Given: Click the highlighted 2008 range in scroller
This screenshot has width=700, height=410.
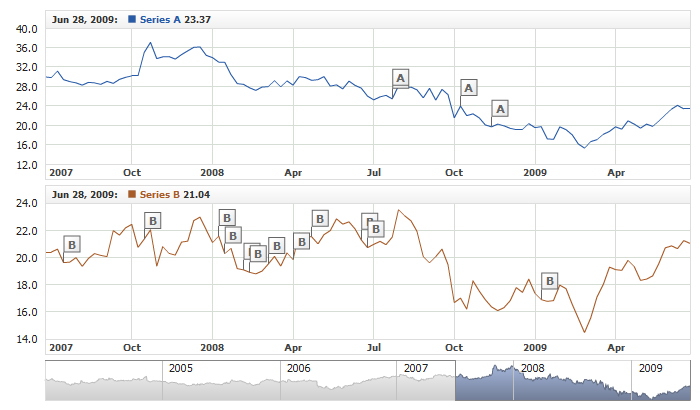Looking at the screenshot, I should point(560,385).
